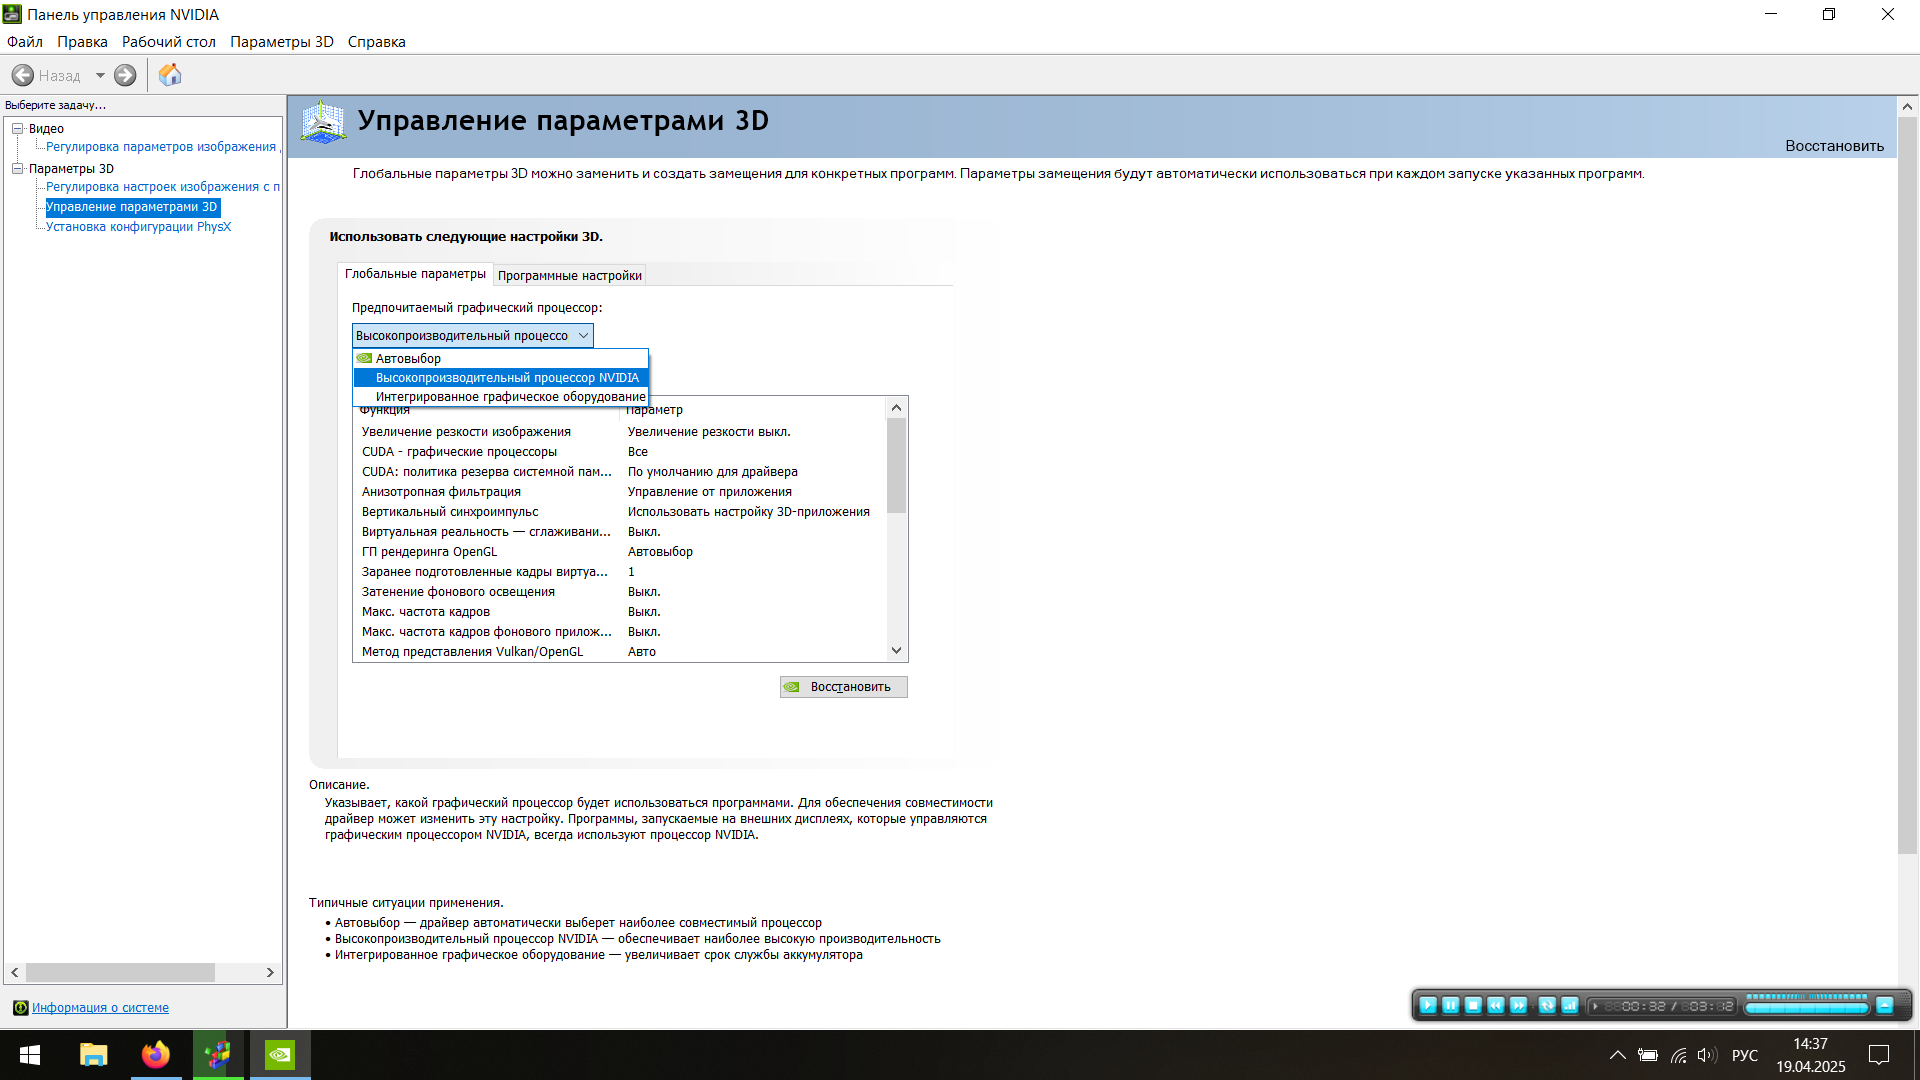Click the volume icon in system tray
This screenshot has height=1080, width=1920.
1706,1055
